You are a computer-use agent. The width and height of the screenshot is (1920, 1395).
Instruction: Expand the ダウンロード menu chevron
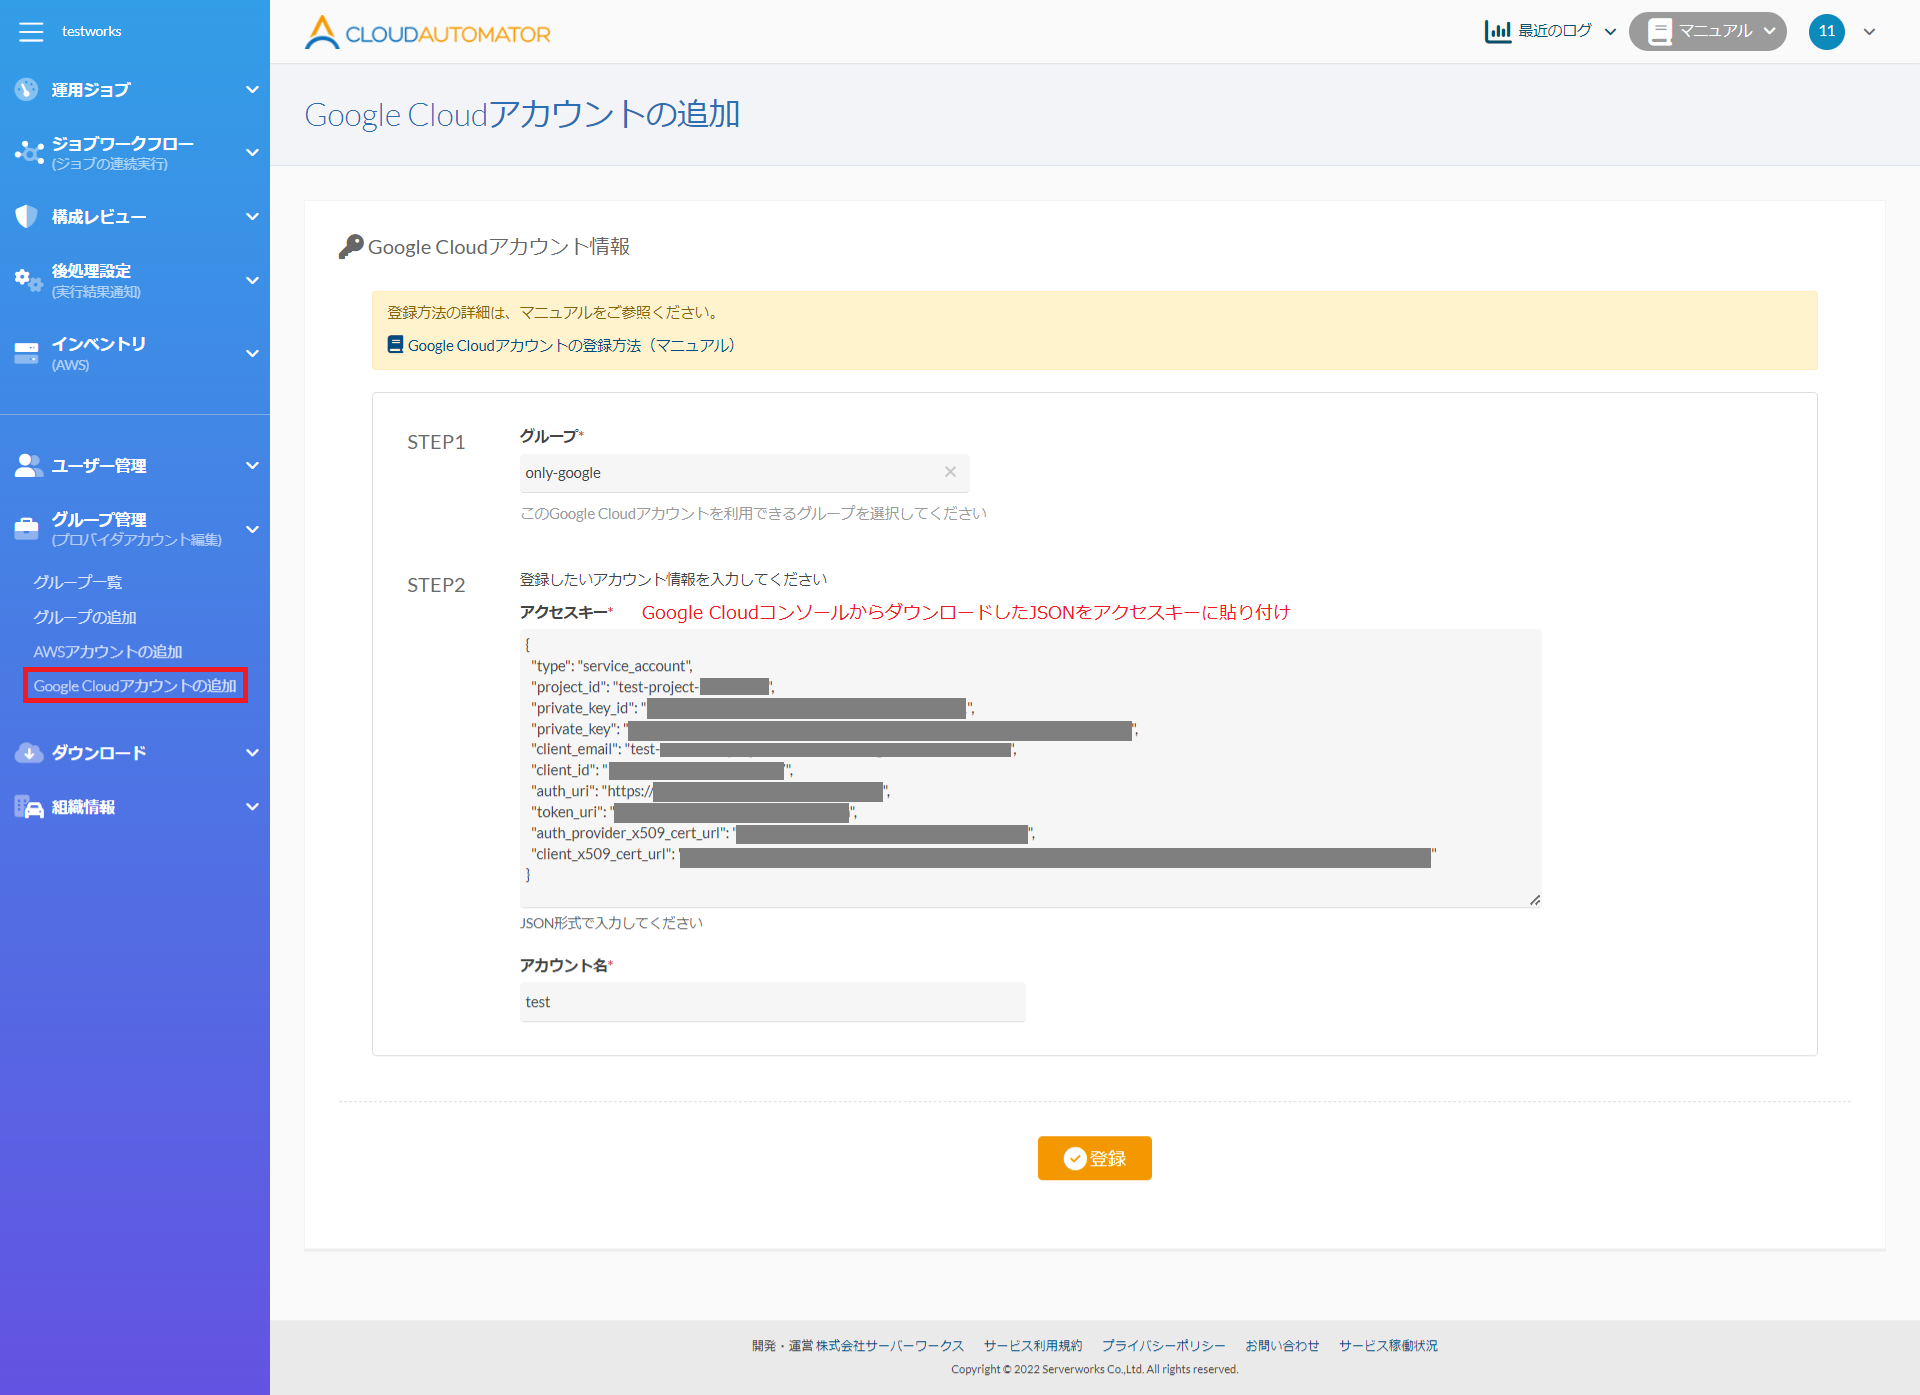coord(252,753)
